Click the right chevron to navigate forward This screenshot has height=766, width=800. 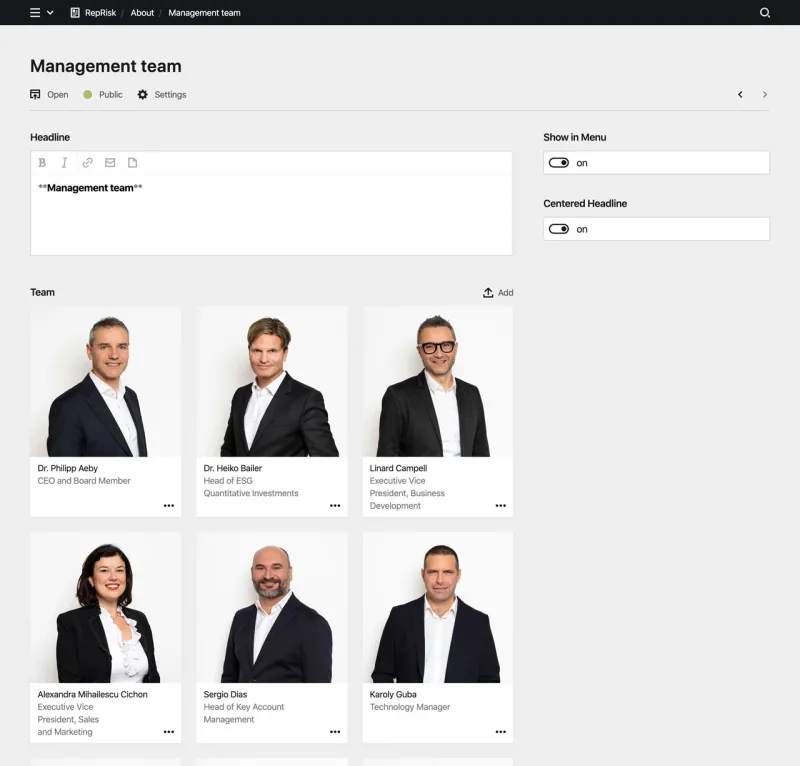tap(763, 95)
